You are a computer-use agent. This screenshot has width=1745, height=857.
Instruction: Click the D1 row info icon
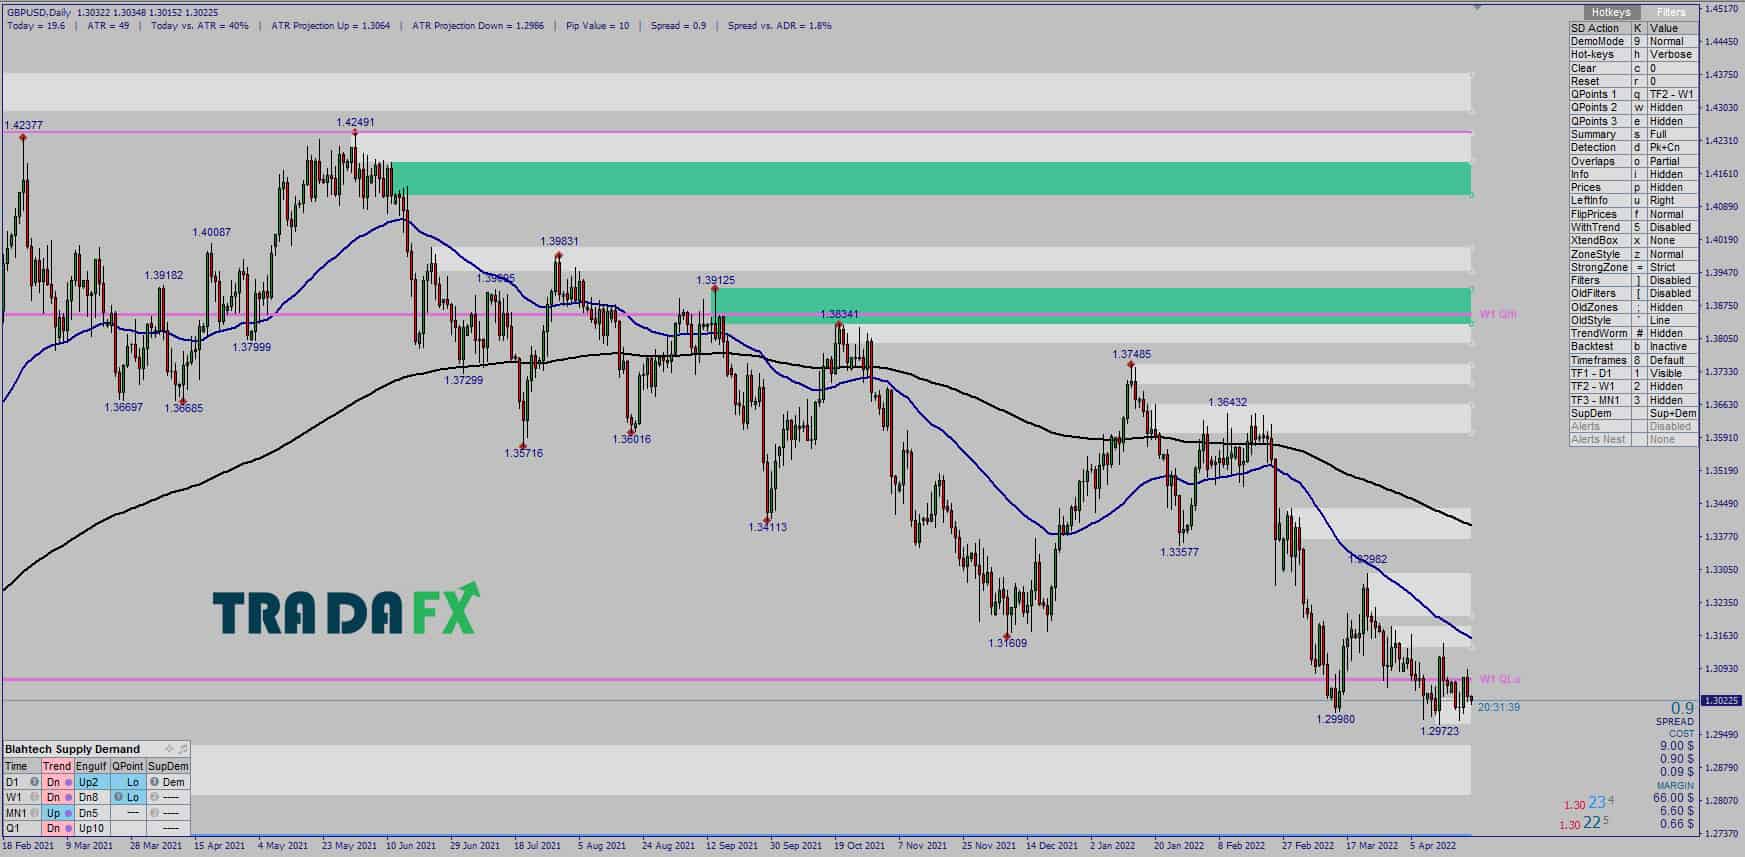click(34, 782)
